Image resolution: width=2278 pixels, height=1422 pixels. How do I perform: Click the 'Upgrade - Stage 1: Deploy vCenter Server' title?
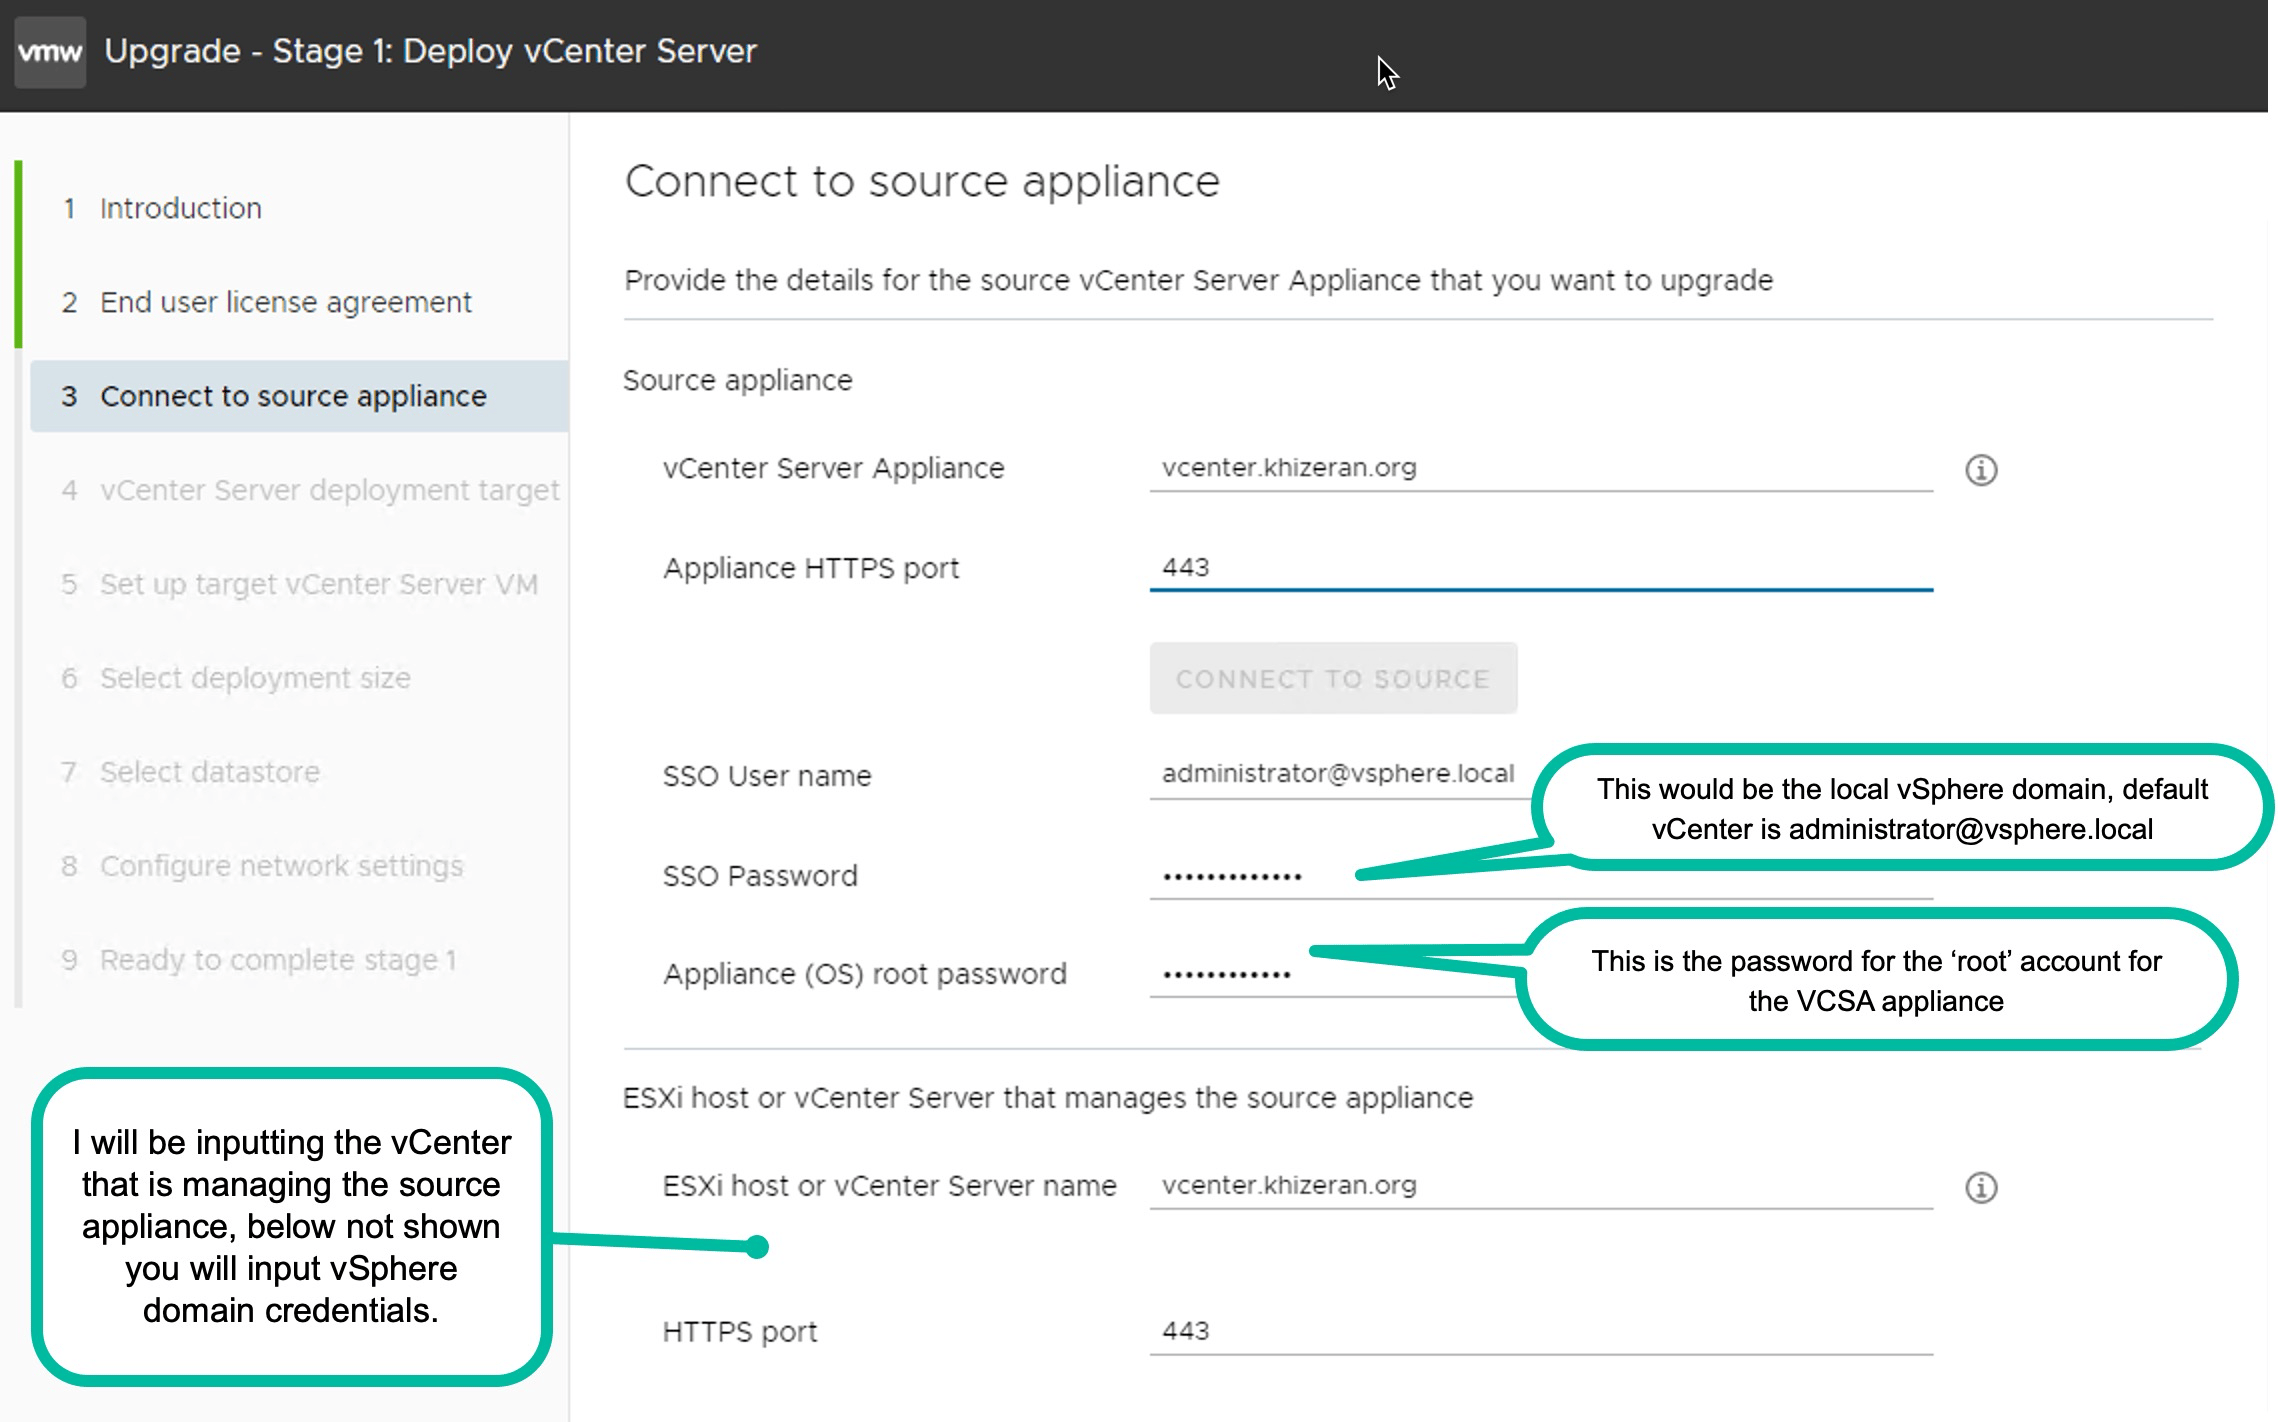point(430,51)
